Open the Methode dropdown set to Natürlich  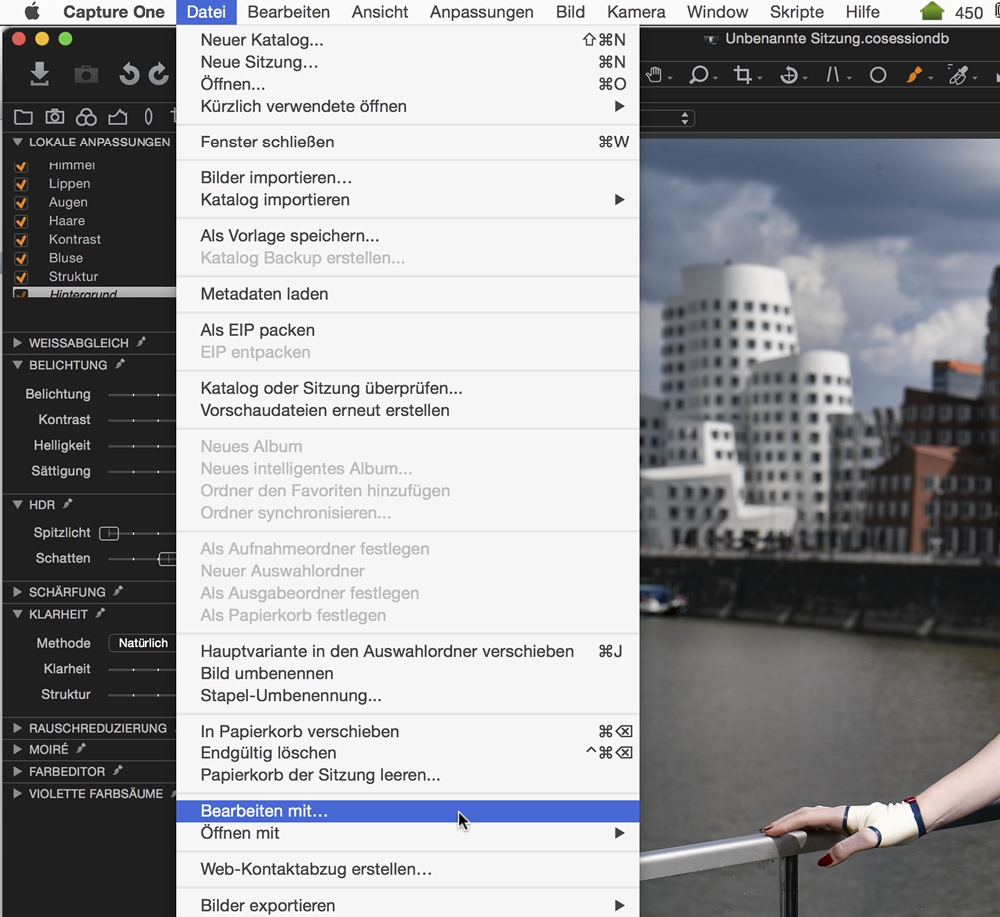[x=142, y=643]
